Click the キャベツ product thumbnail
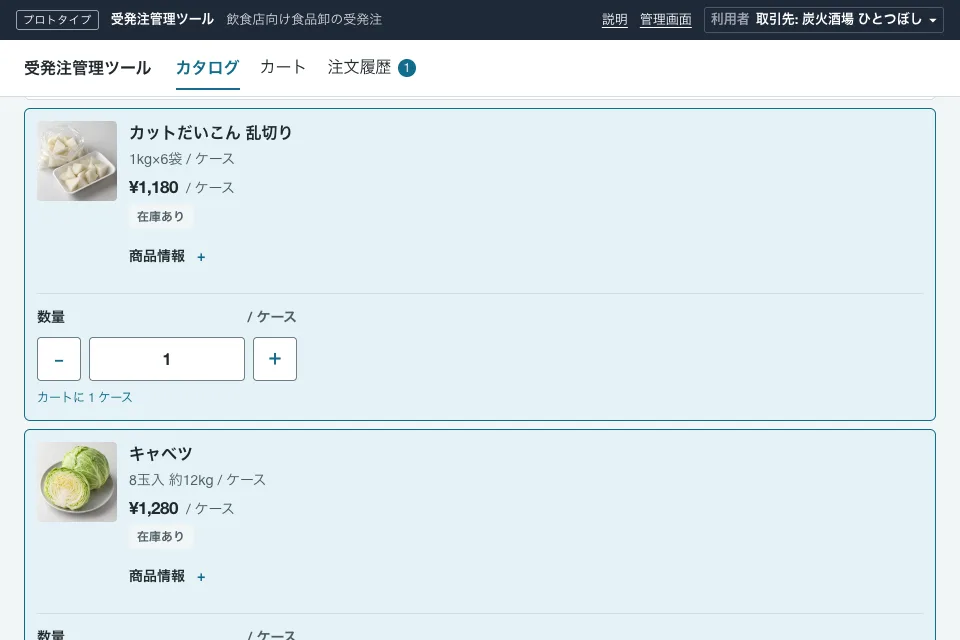960x640 pixels. point(77,482)
